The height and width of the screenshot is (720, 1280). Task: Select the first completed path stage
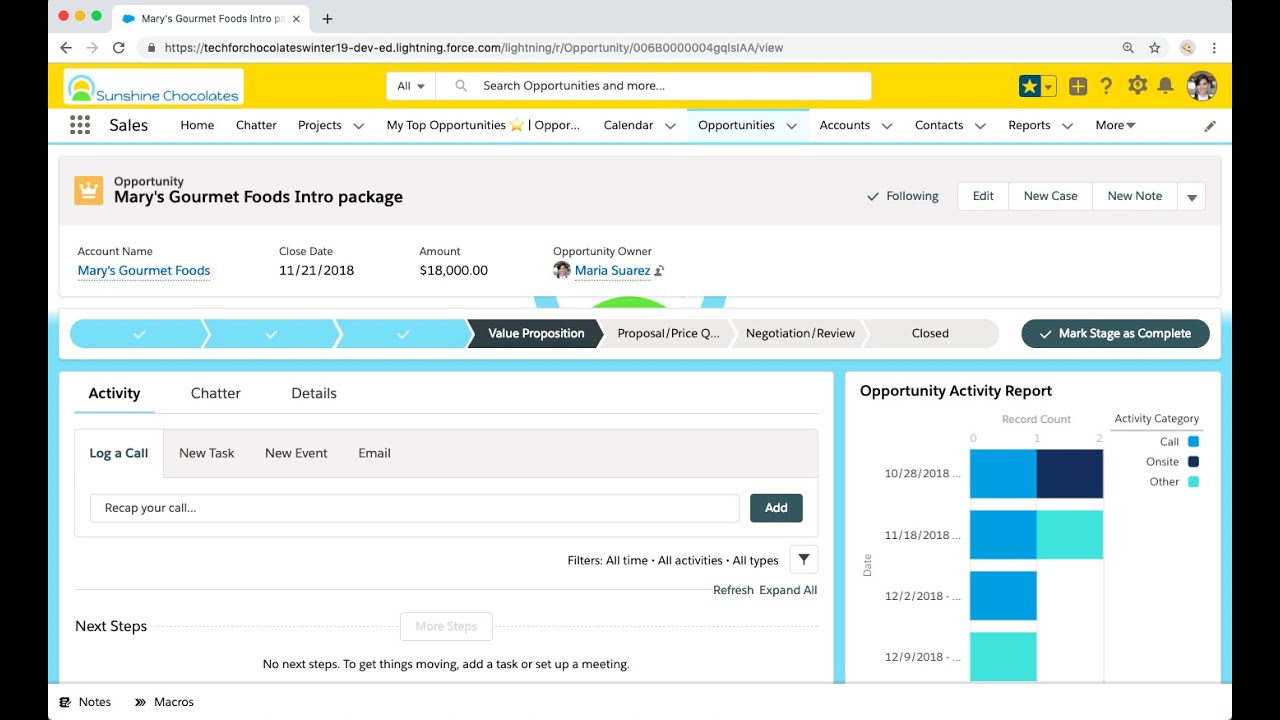138,334
